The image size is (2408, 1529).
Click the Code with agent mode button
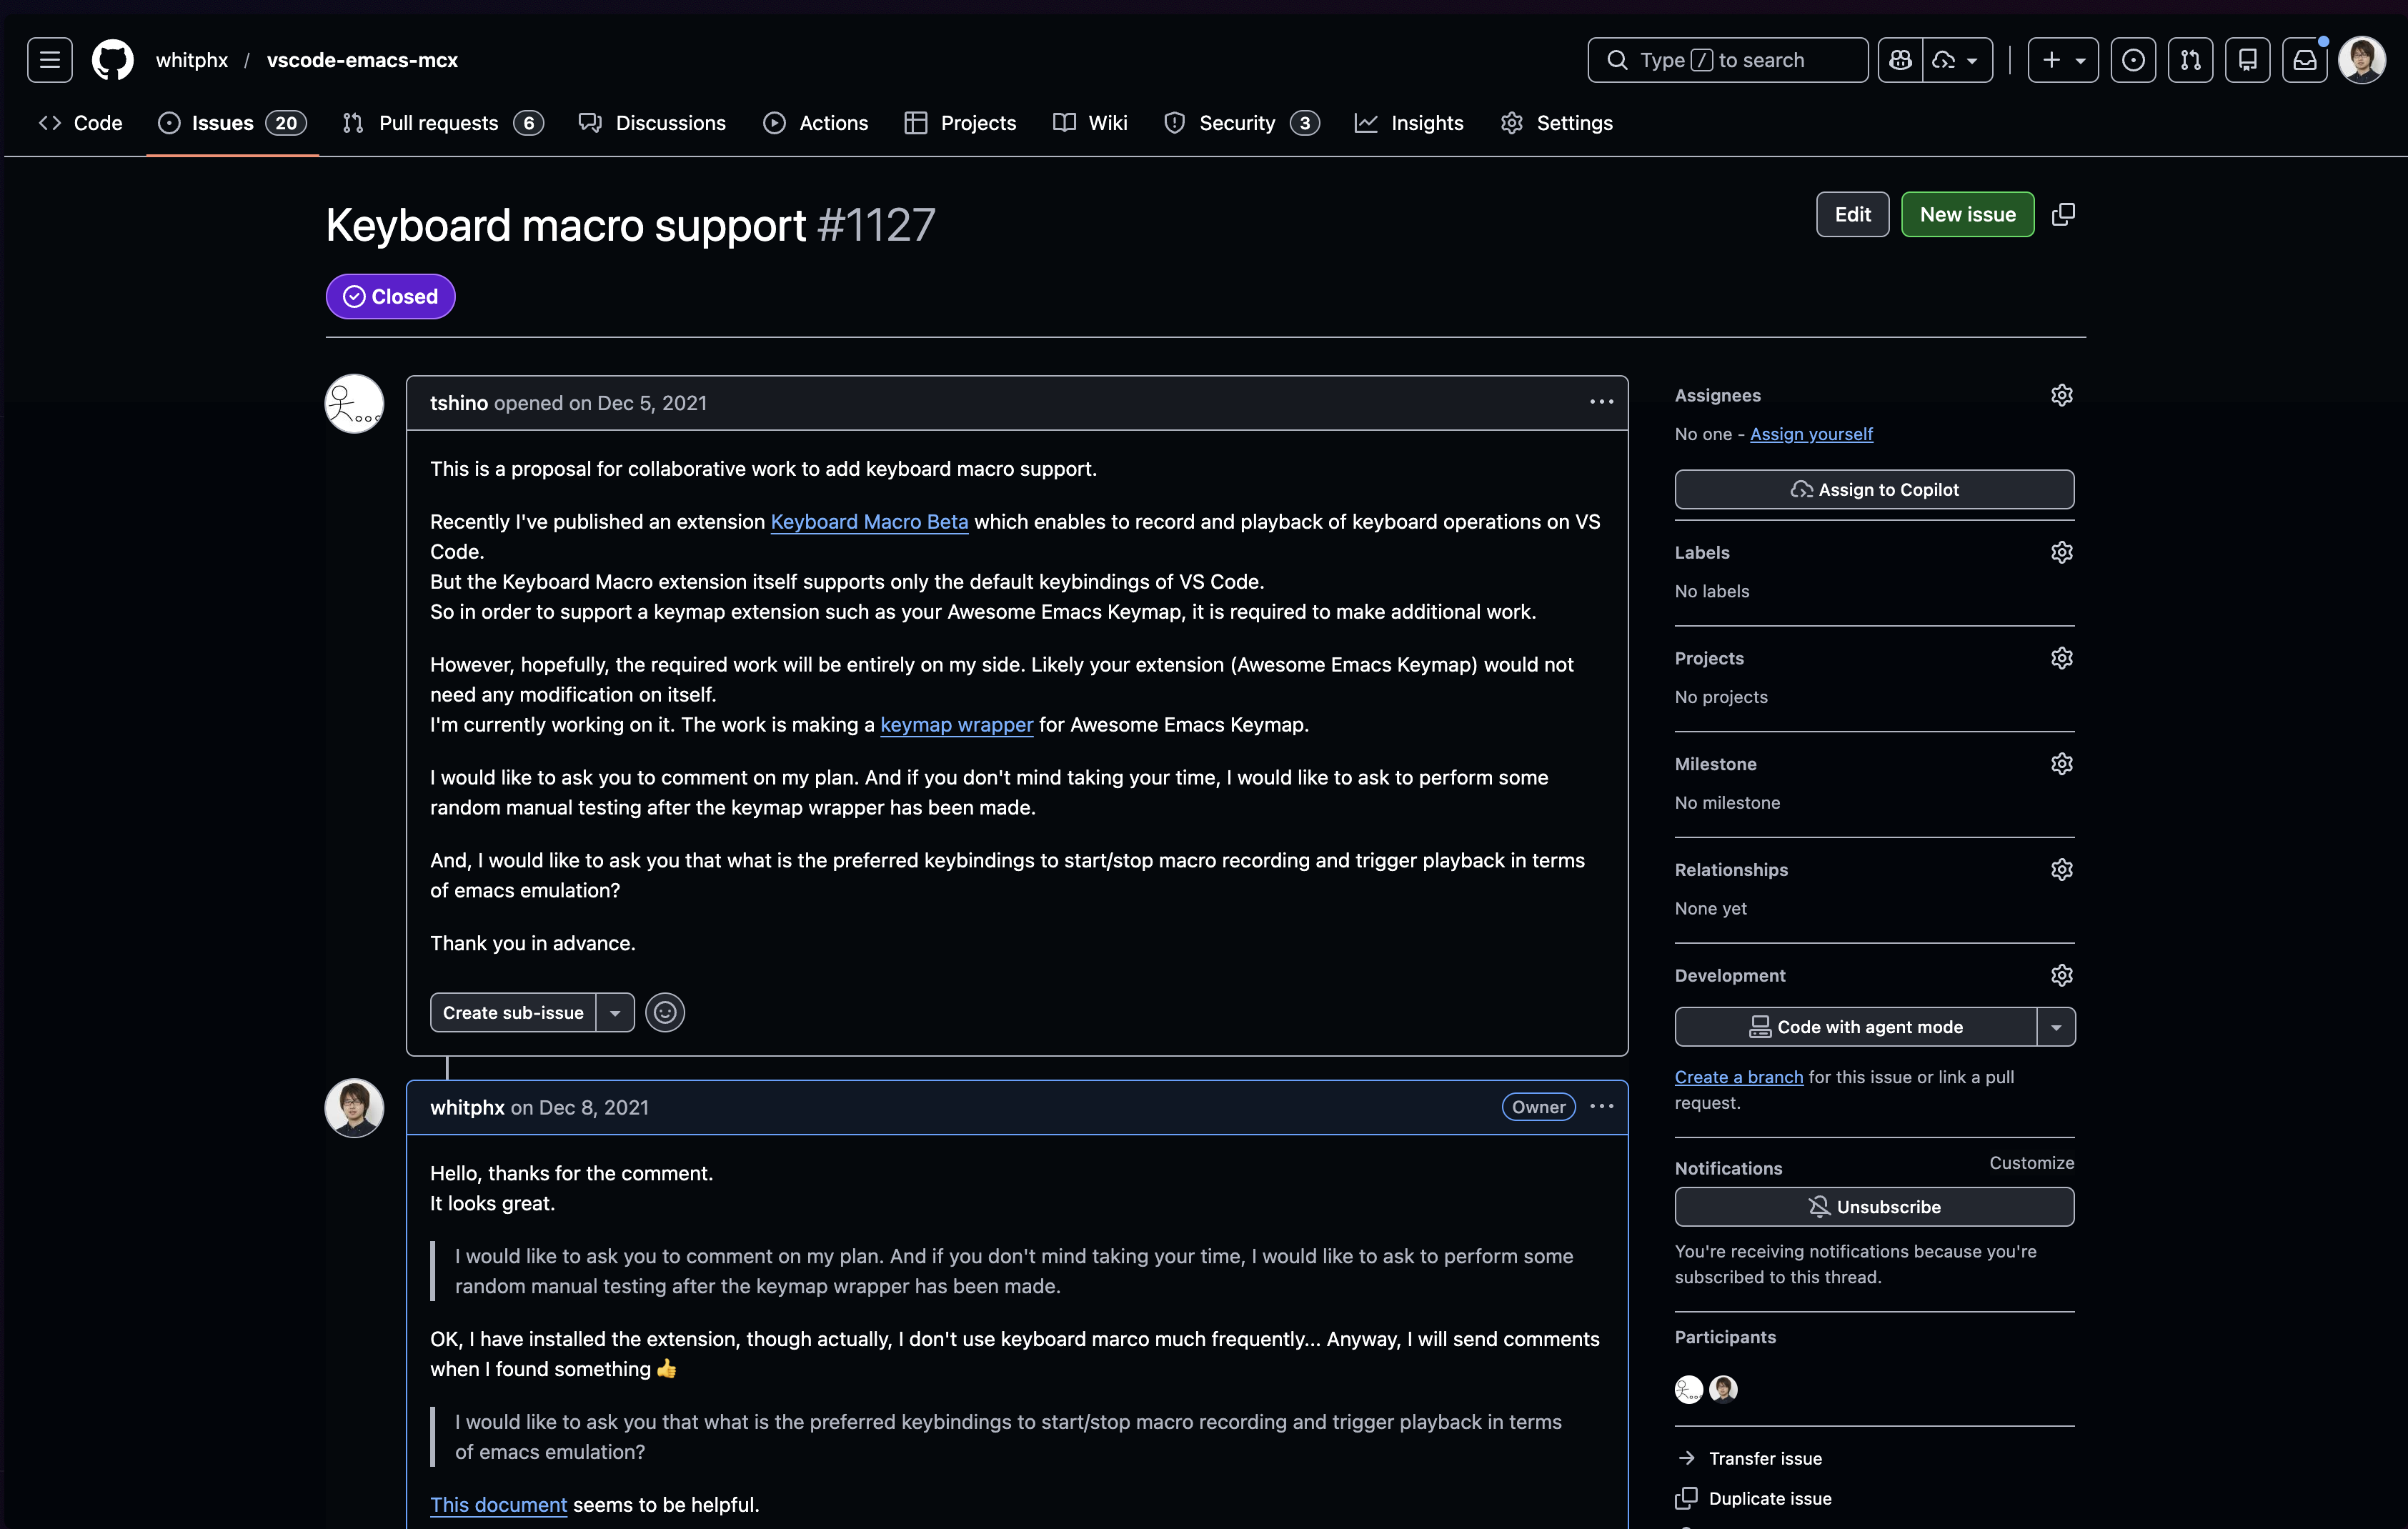pyautogui.click(x=1856, y=1027)
